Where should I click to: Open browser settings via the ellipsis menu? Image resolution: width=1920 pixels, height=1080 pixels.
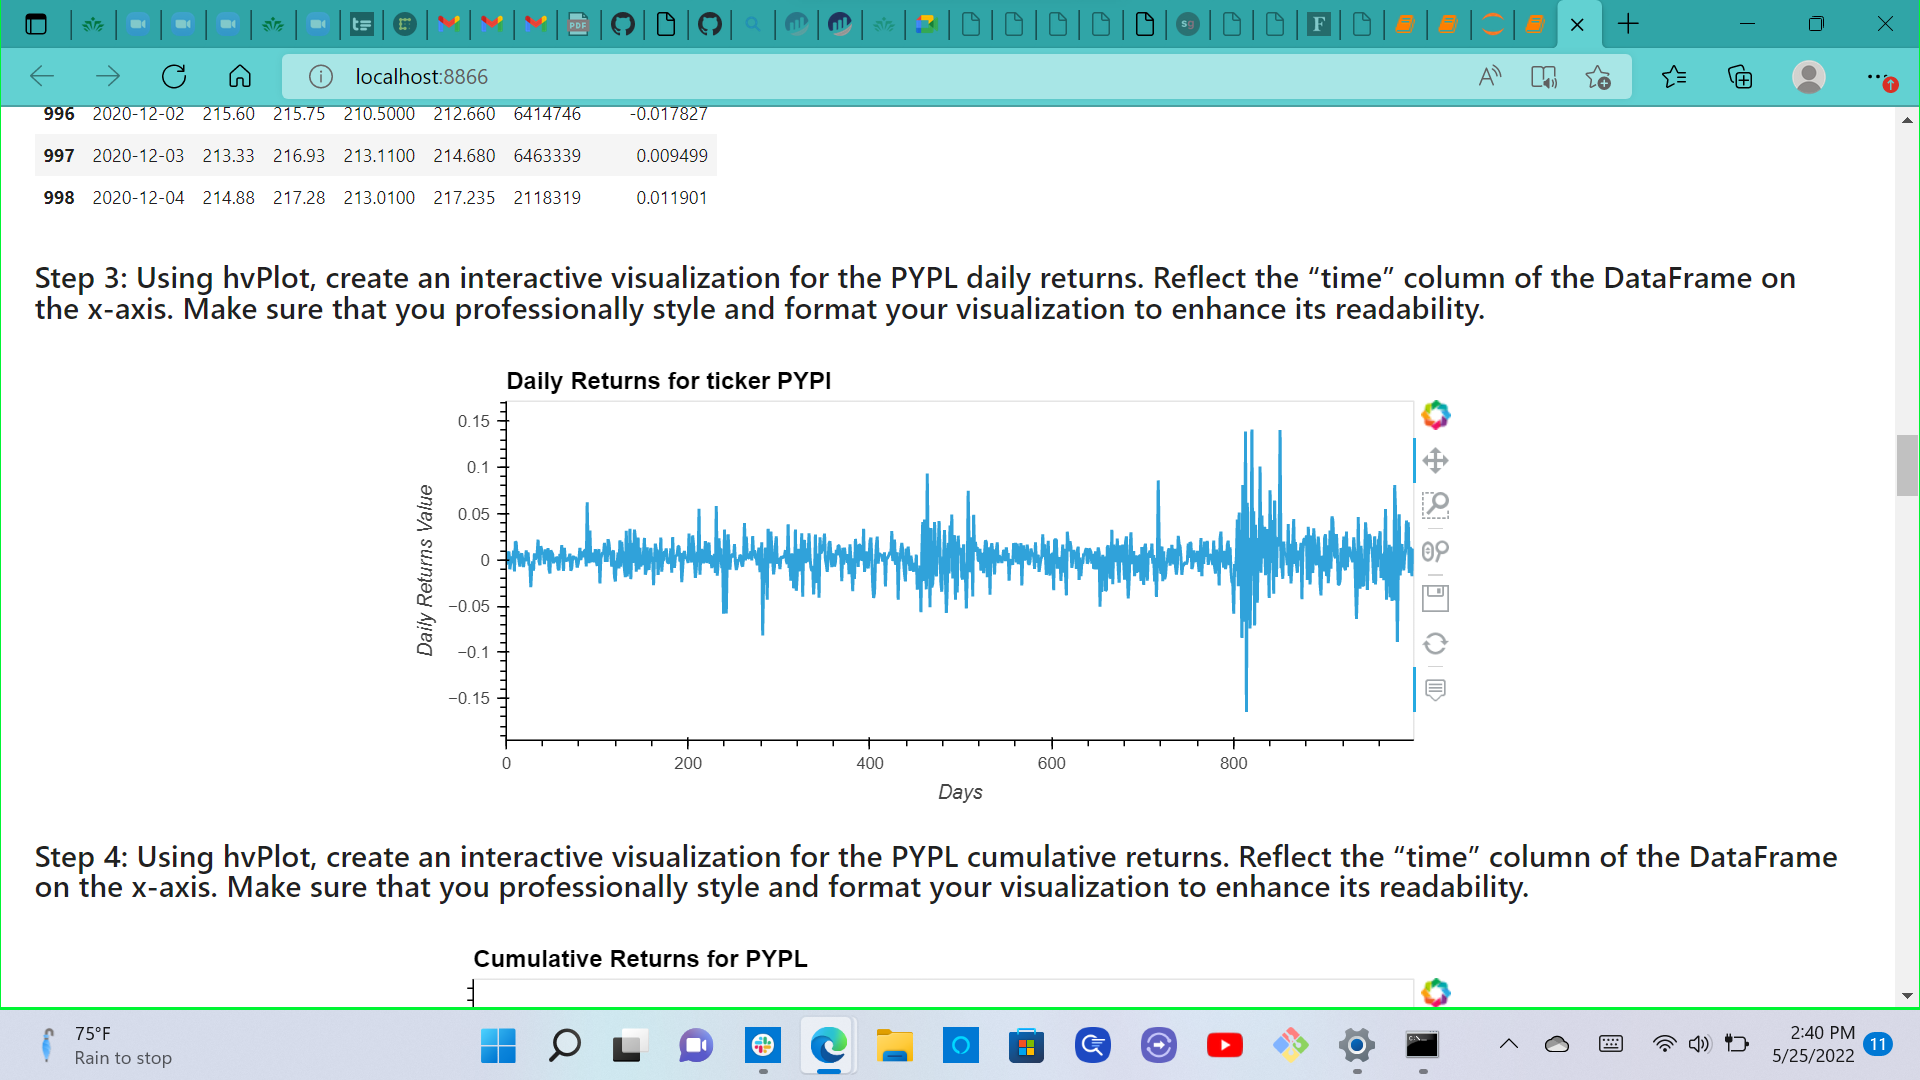pos(1878,76)
